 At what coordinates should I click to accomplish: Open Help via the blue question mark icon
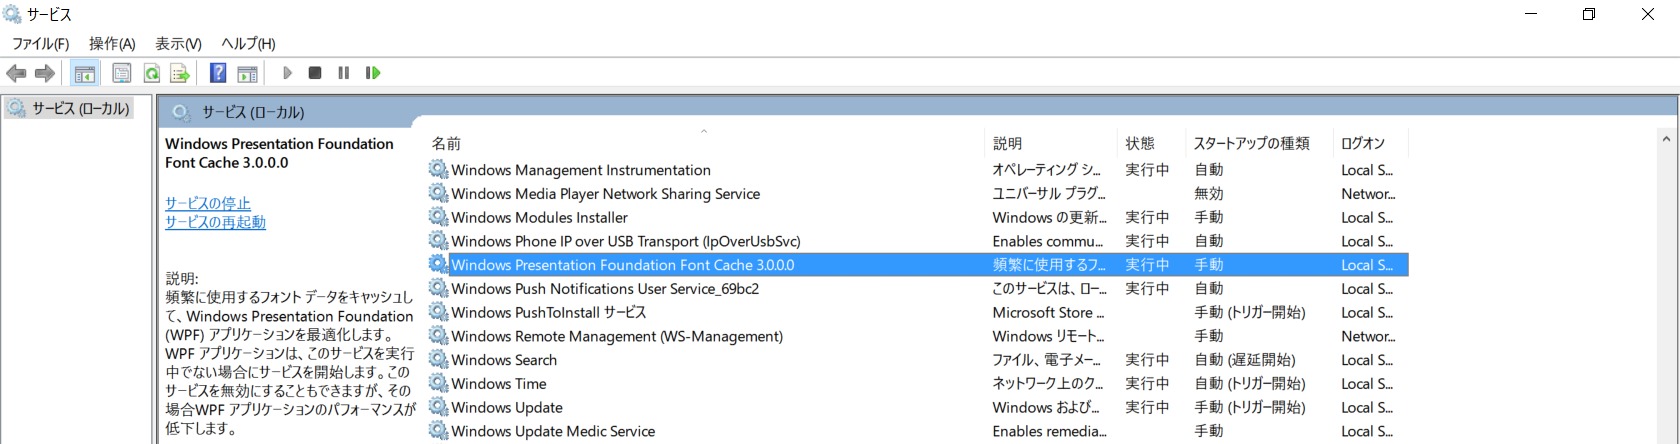coord(217,73)
